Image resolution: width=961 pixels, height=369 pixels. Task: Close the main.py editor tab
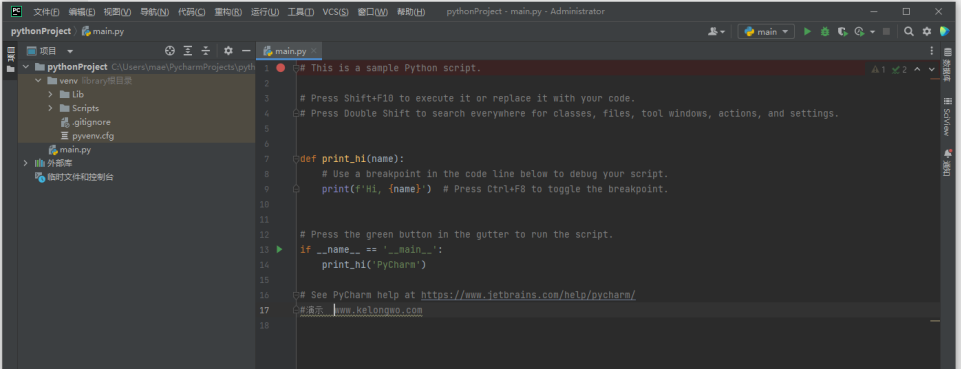(x=314, y=51)
